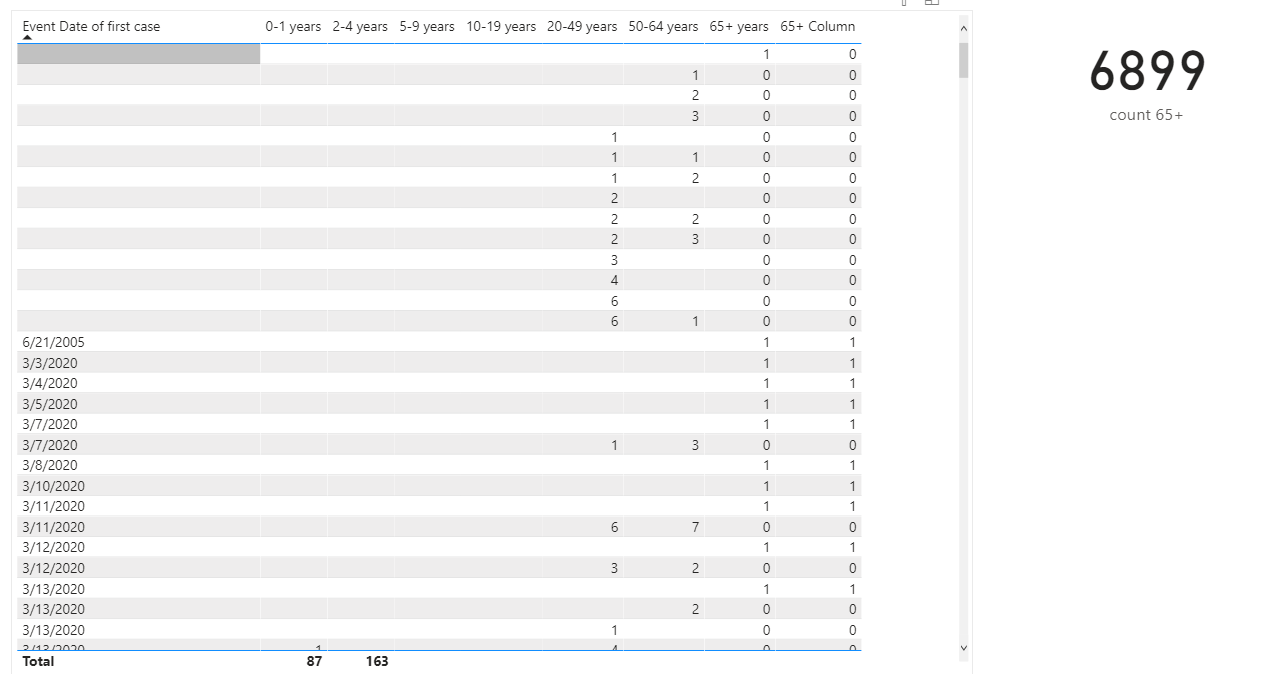Click the 1 in 20-49 years of 3/7/2020 row
The width and height of the screenshot is (1286, 674).
click(614, 445)
